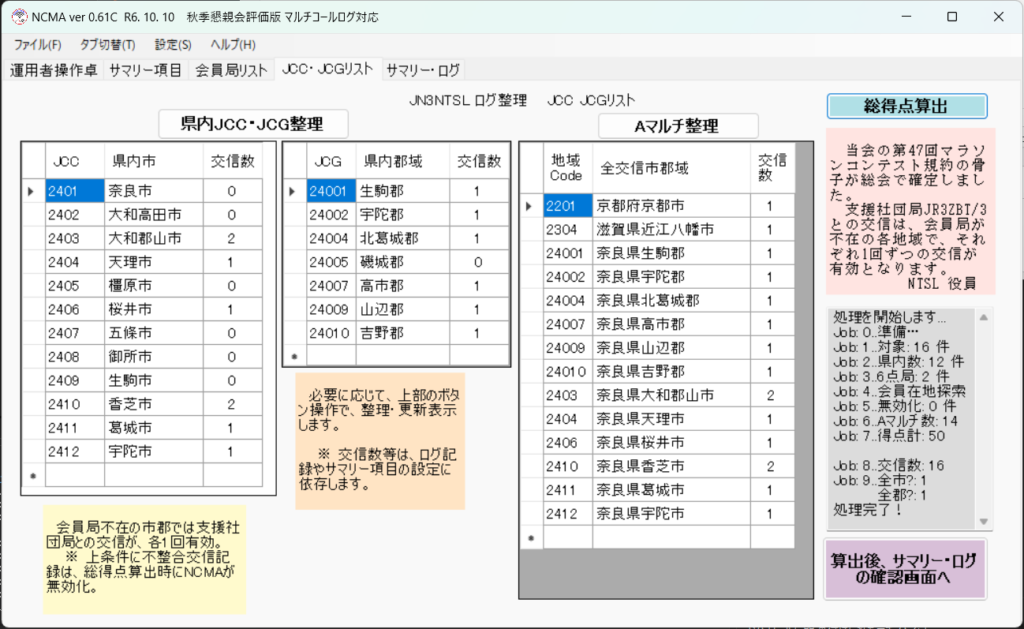Screen dimensions: 1024x629
Task: Open the 設定(S) menu
Action: (173, 45)
